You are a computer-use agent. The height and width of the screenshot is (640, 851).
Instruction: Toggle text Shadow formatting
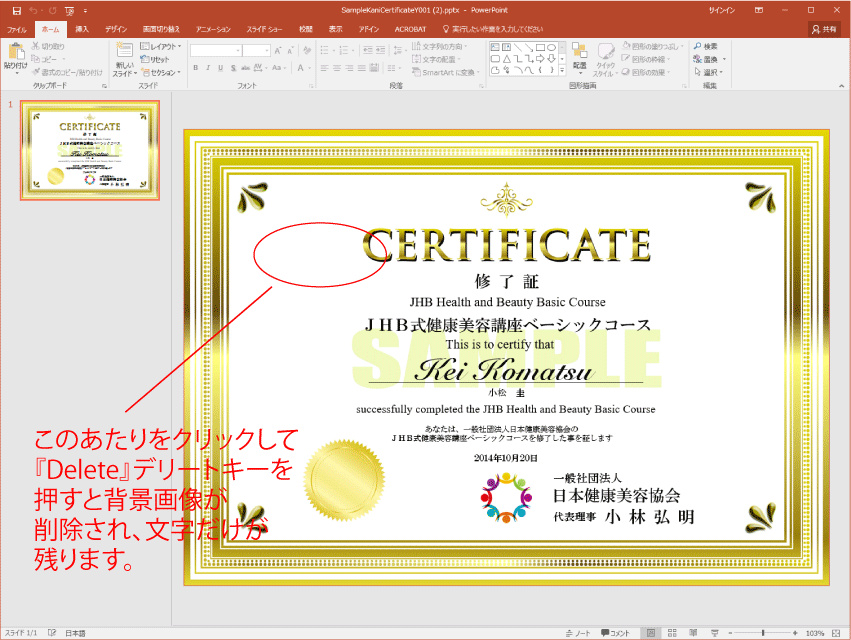click(233, 68)
